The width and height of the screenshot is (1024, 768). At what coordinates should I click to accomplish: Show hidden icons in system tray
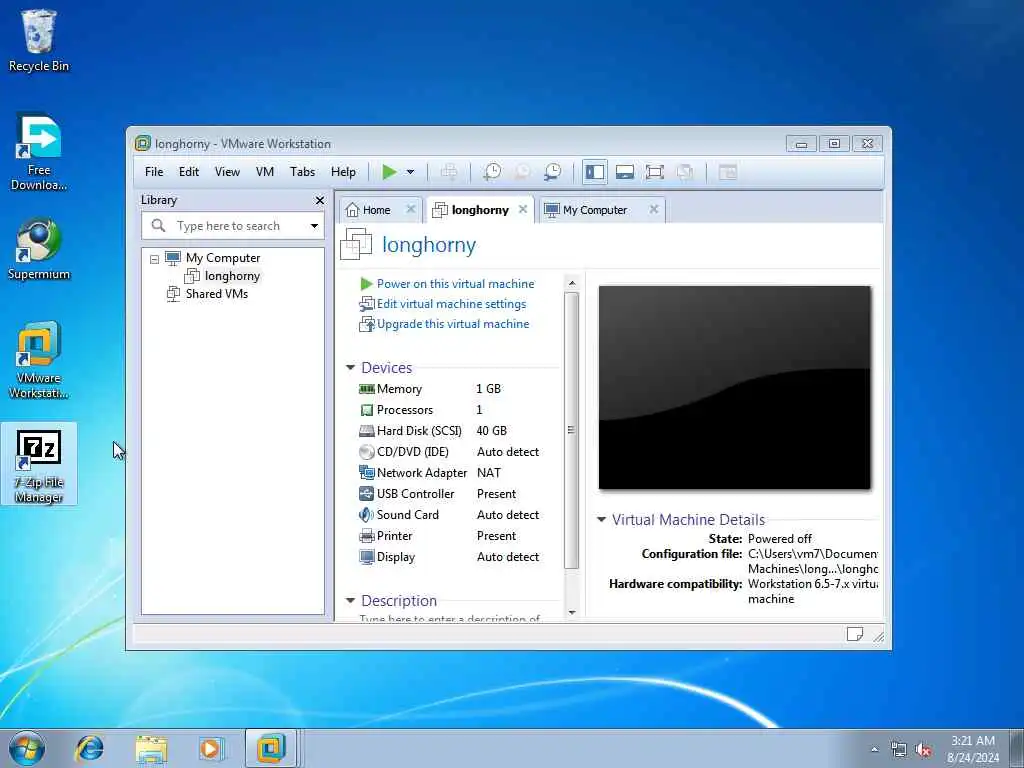pyautogui.click(x=874, y=750)
